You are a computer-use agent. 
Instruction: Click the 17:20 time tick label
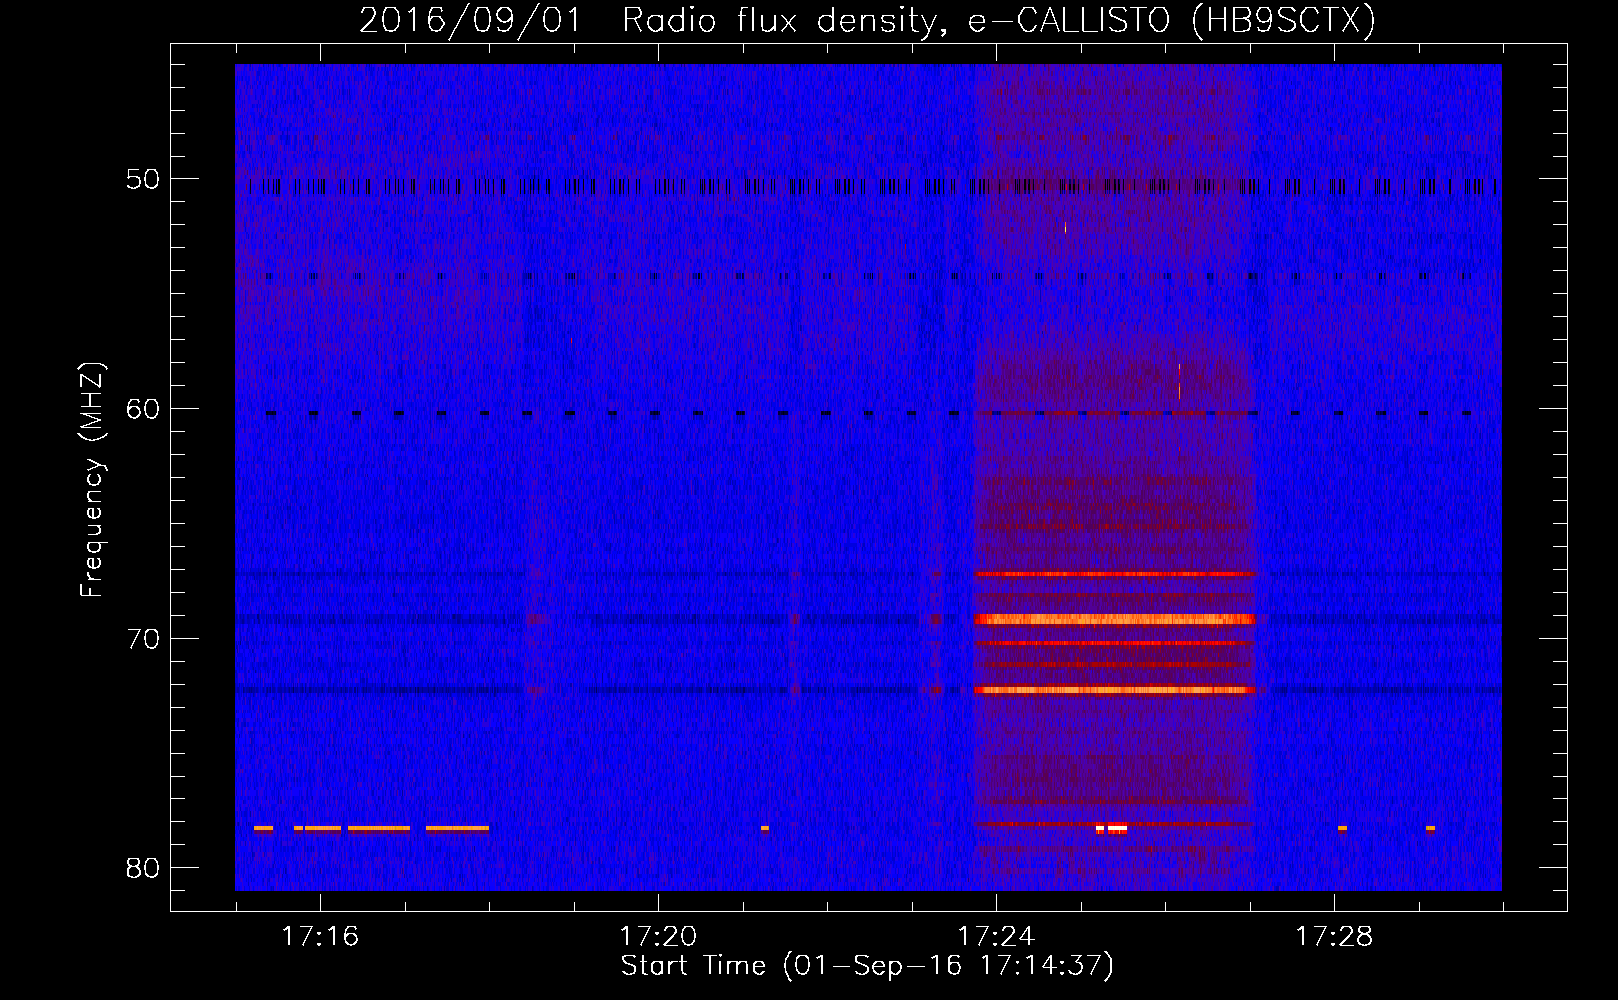tap(658, 937)
